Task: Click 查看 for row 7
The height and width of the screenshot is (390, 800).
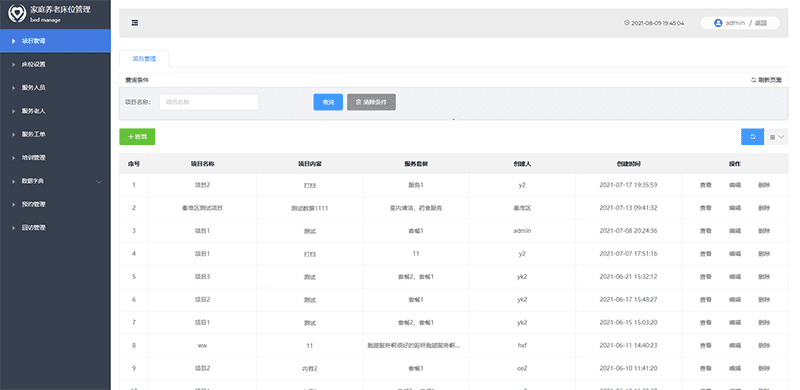Action: [x=705, y=323]
